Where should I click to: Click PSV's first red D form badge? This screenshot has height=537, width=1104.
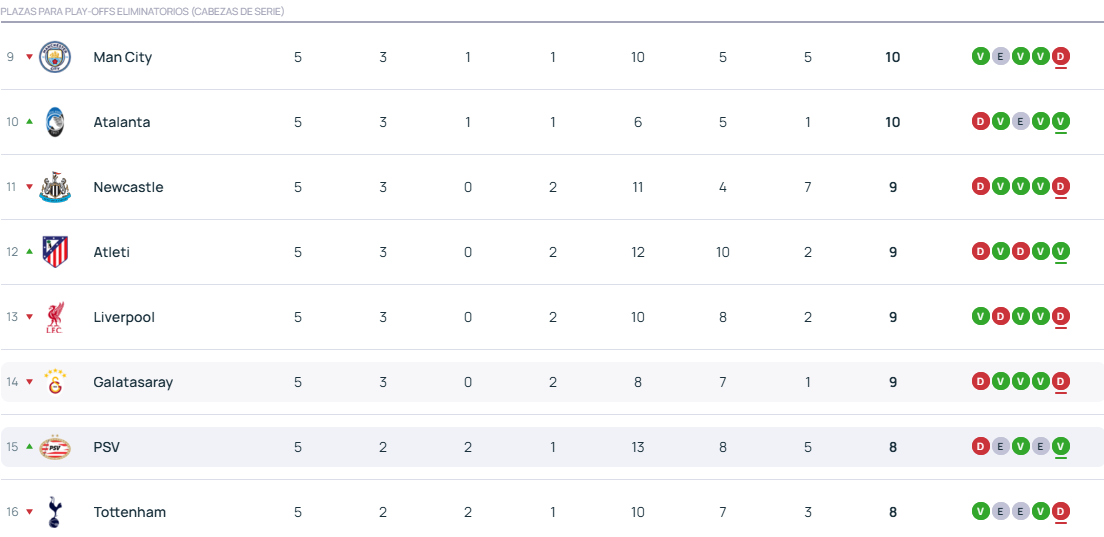pyautogui.click(x=981, y=447)
